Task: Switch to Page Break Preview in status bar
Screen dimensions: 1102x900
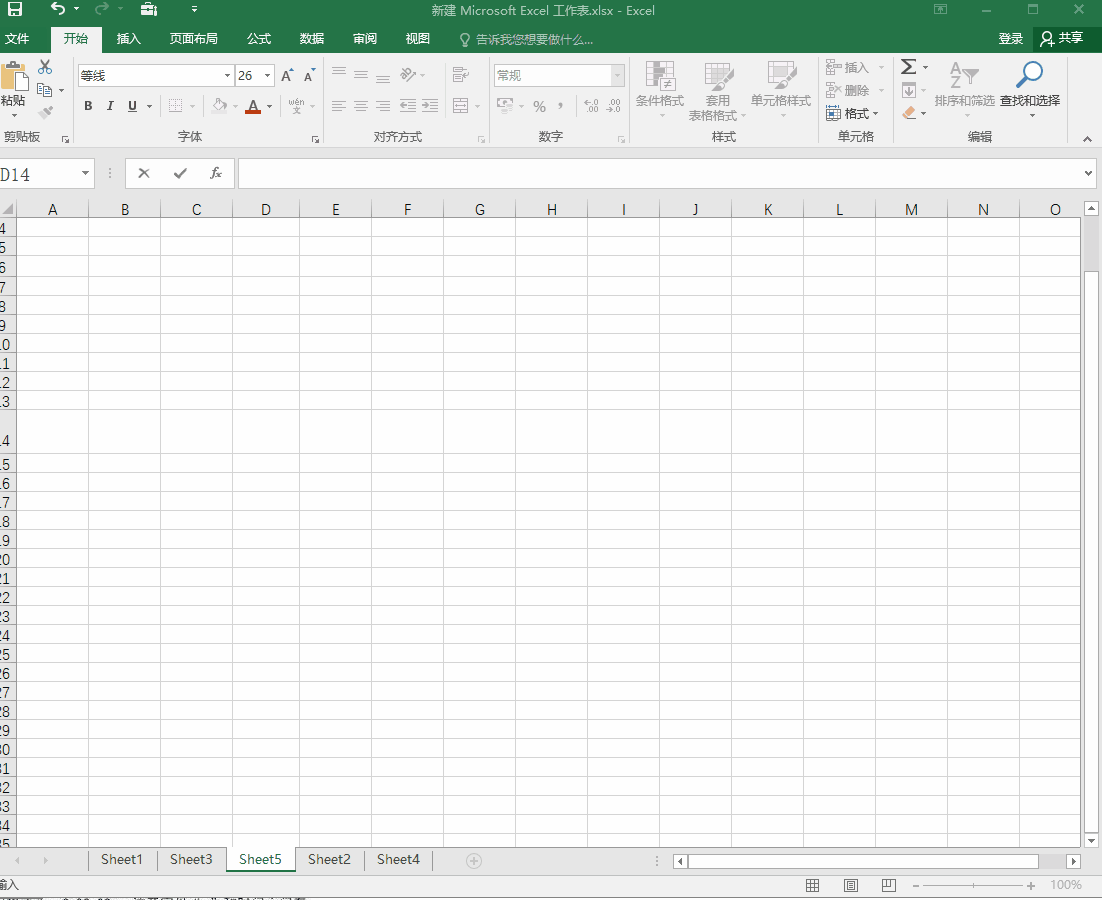Action: pos(888,885)
